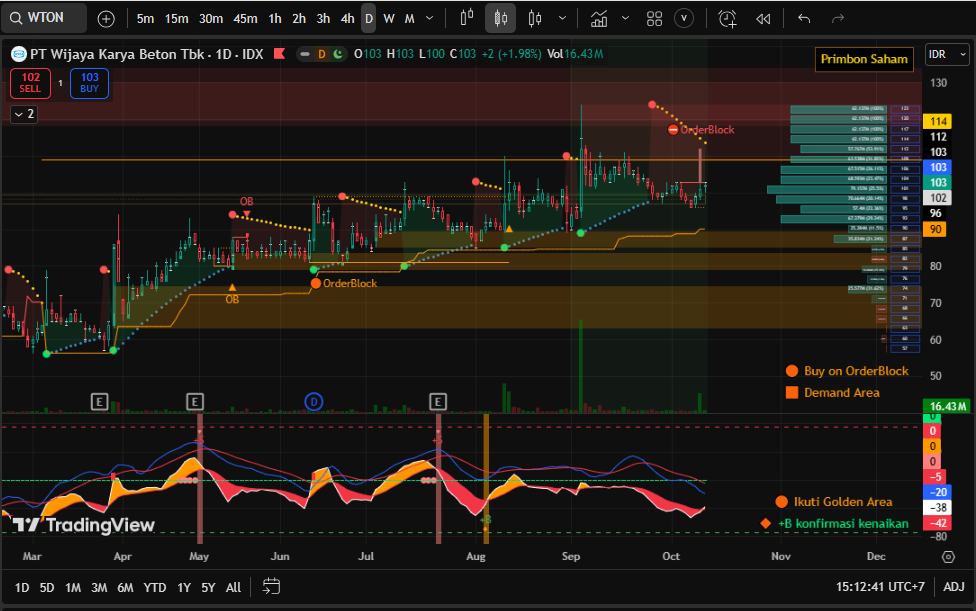This screenshot has height=611, width=976.
Task: Select the YTD date range
Action: pos(155,587)
